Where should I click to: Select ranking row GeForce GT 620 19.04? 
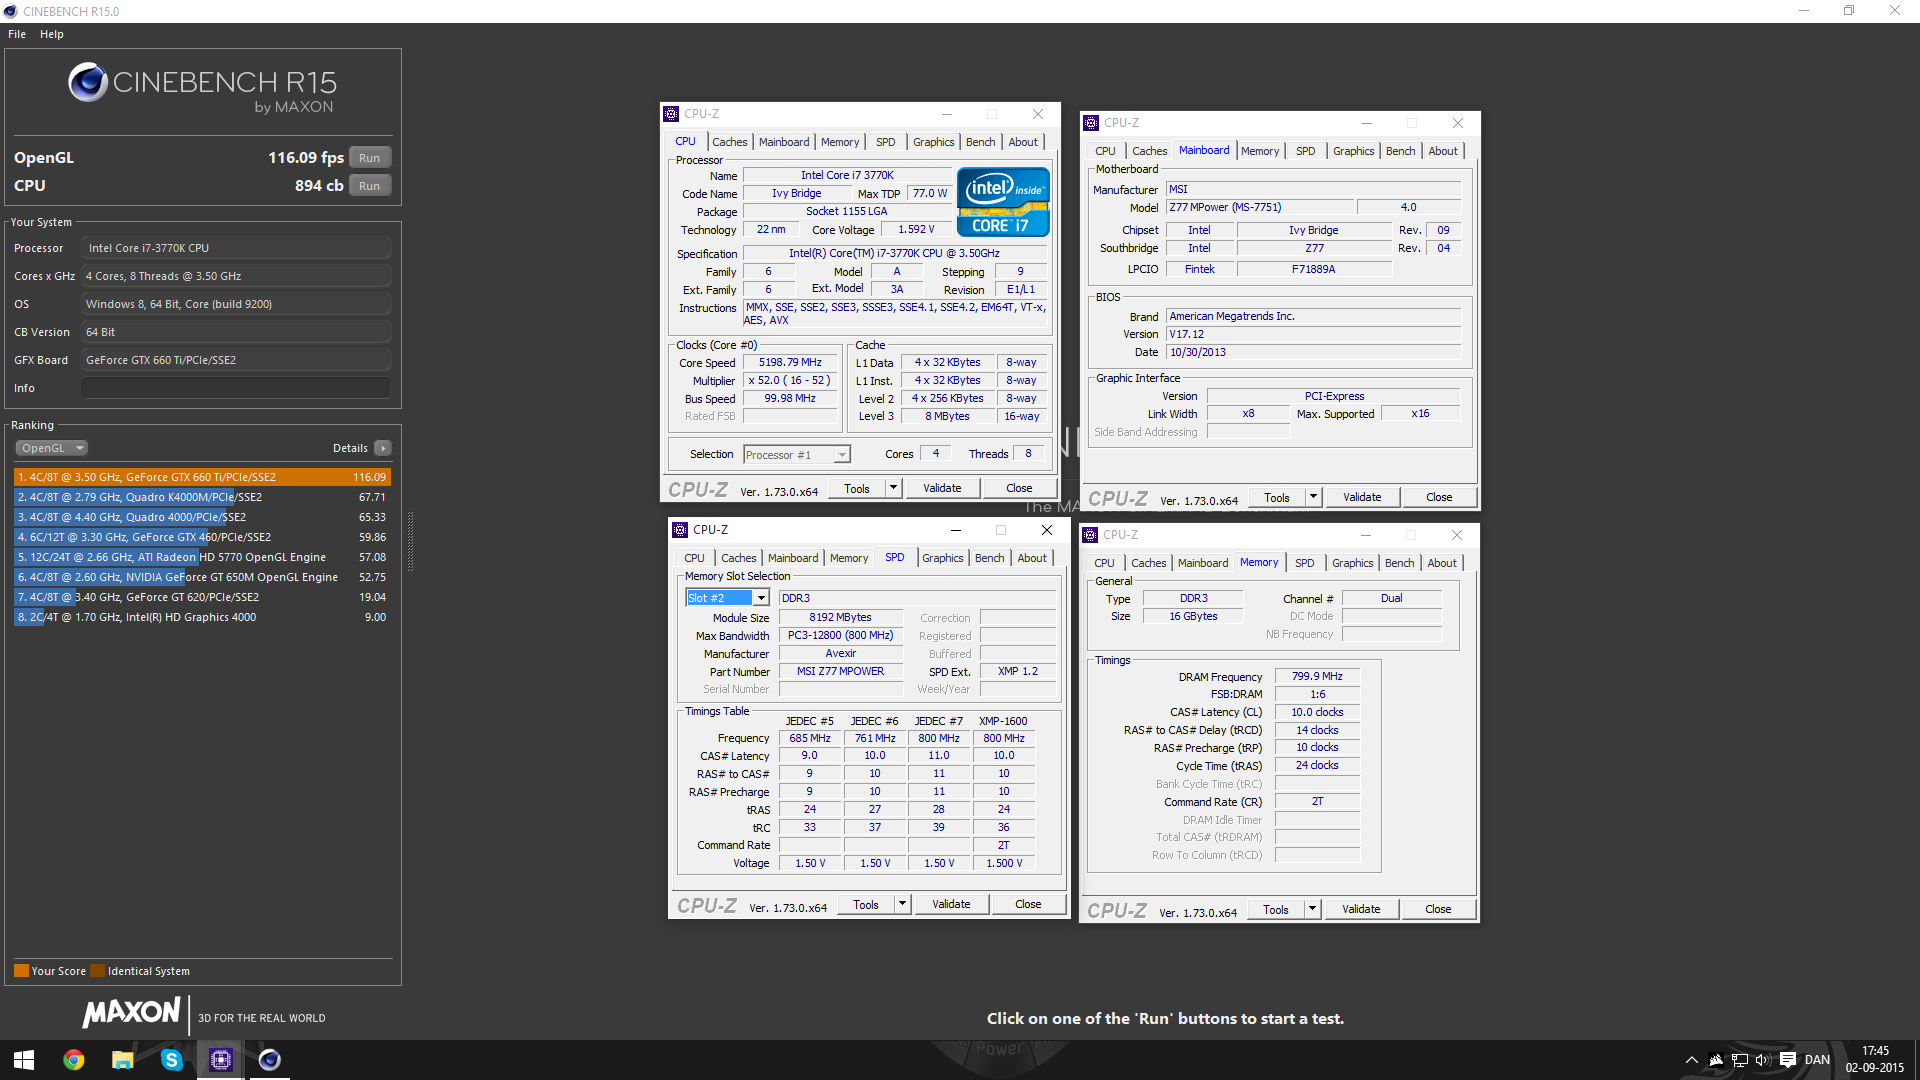202,597
